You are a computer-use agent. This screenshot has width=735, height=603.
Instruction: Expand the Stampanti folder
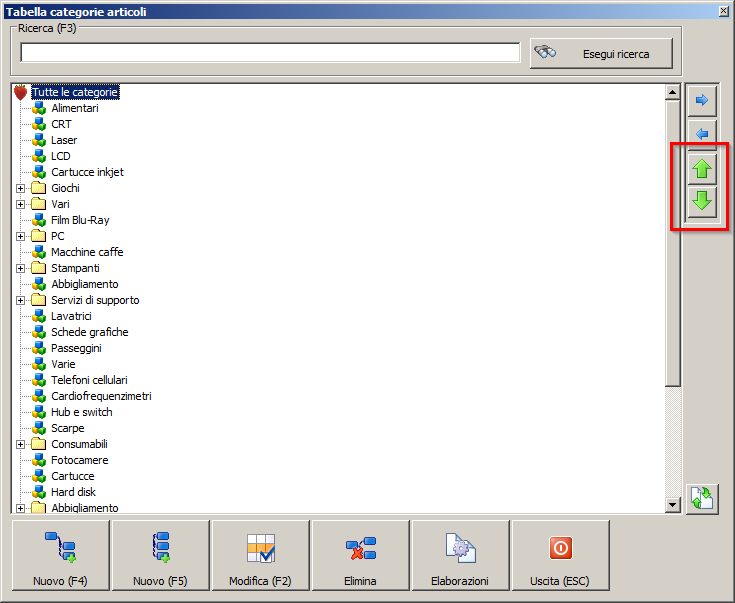(x=20, y=268)
